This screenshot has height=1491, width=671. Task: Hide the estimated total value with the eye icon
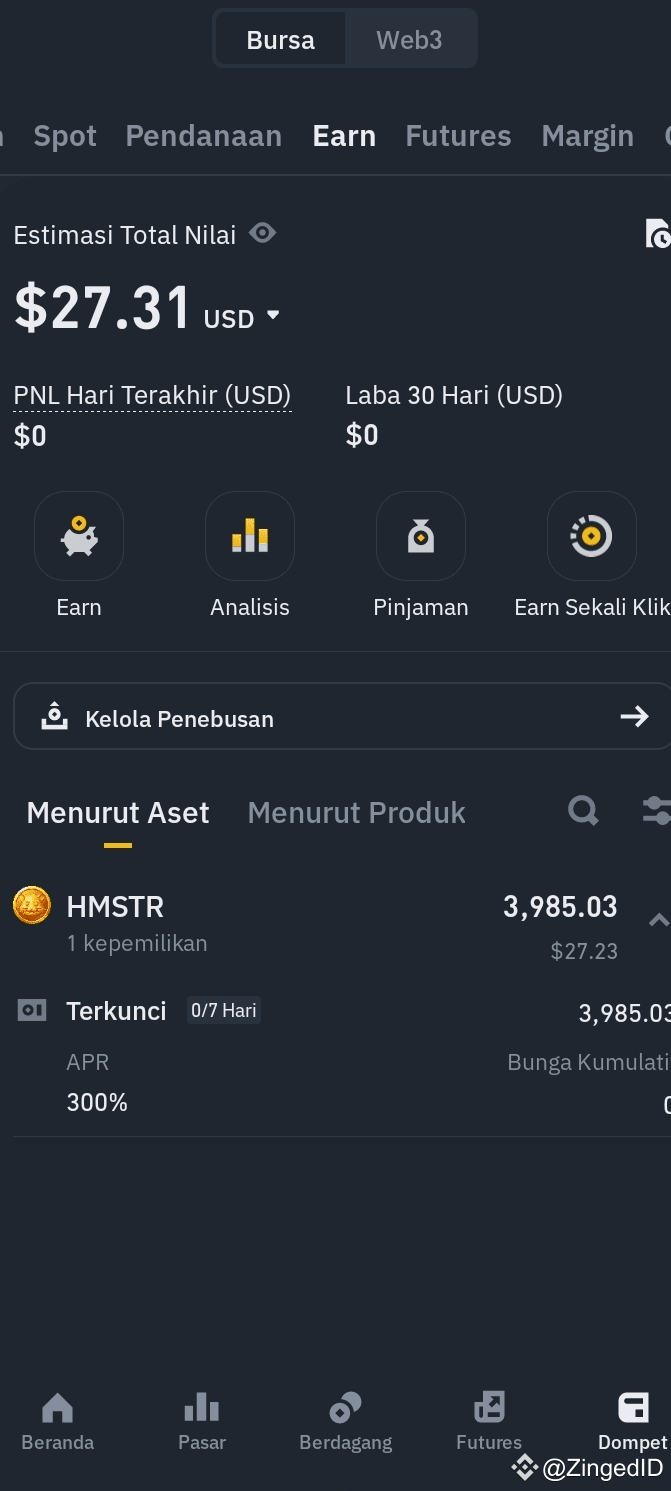tap(263, 233)
